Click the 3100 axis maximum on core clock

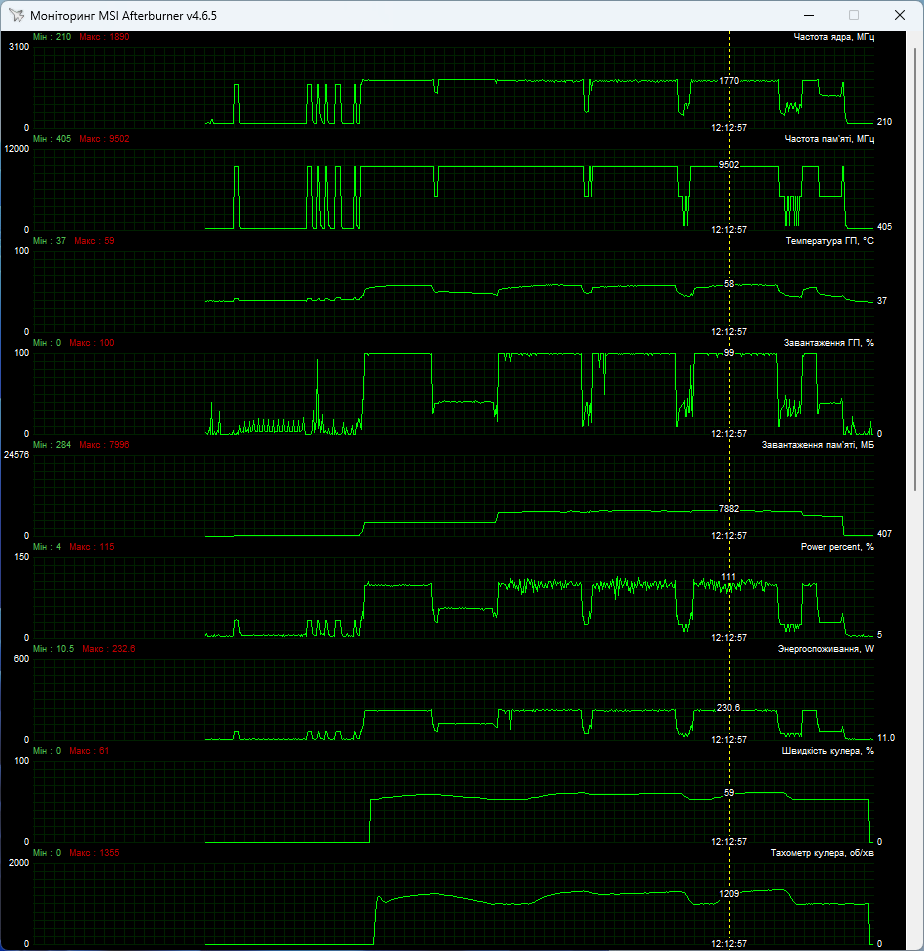click(x=19, y=47)
